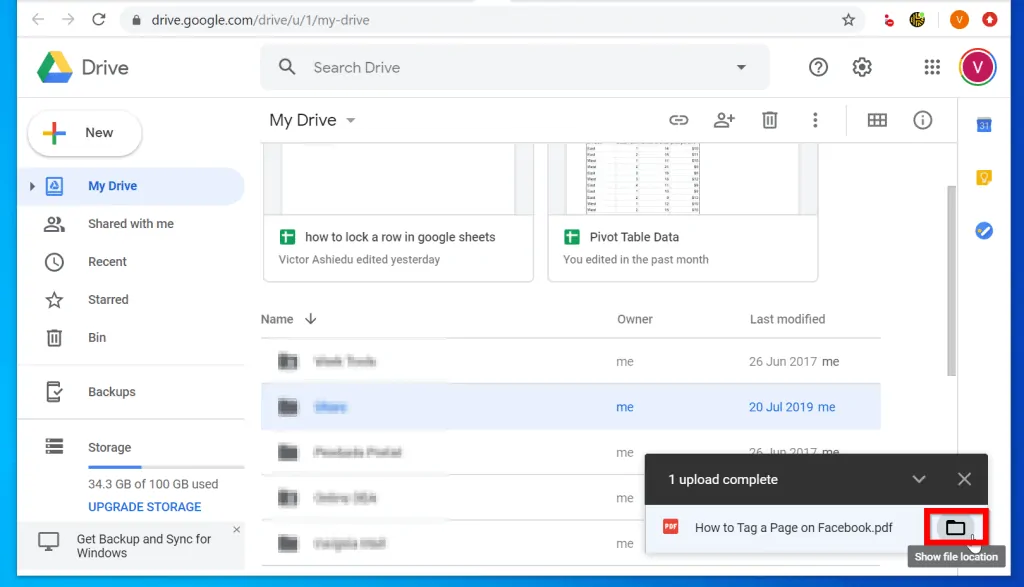The image size is (1024, 587).
Task: Click the storage usage progress bar
Action: (x=166, y=467)
